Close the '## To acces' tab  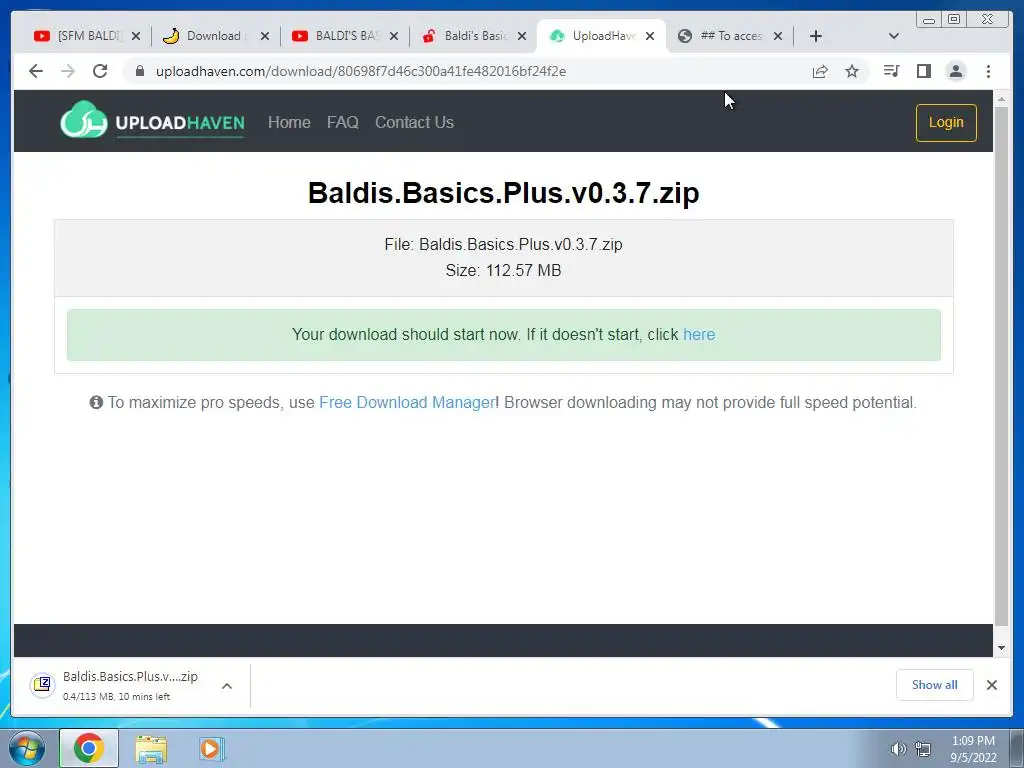778,36
